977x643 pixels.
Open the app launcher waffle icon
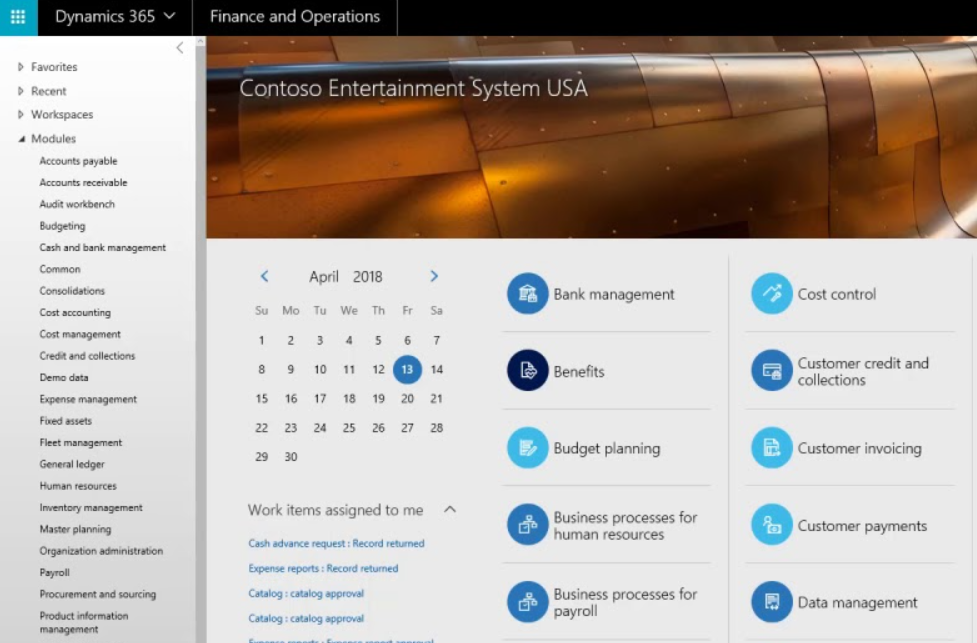pyautogui.click(x=18, y=17)
